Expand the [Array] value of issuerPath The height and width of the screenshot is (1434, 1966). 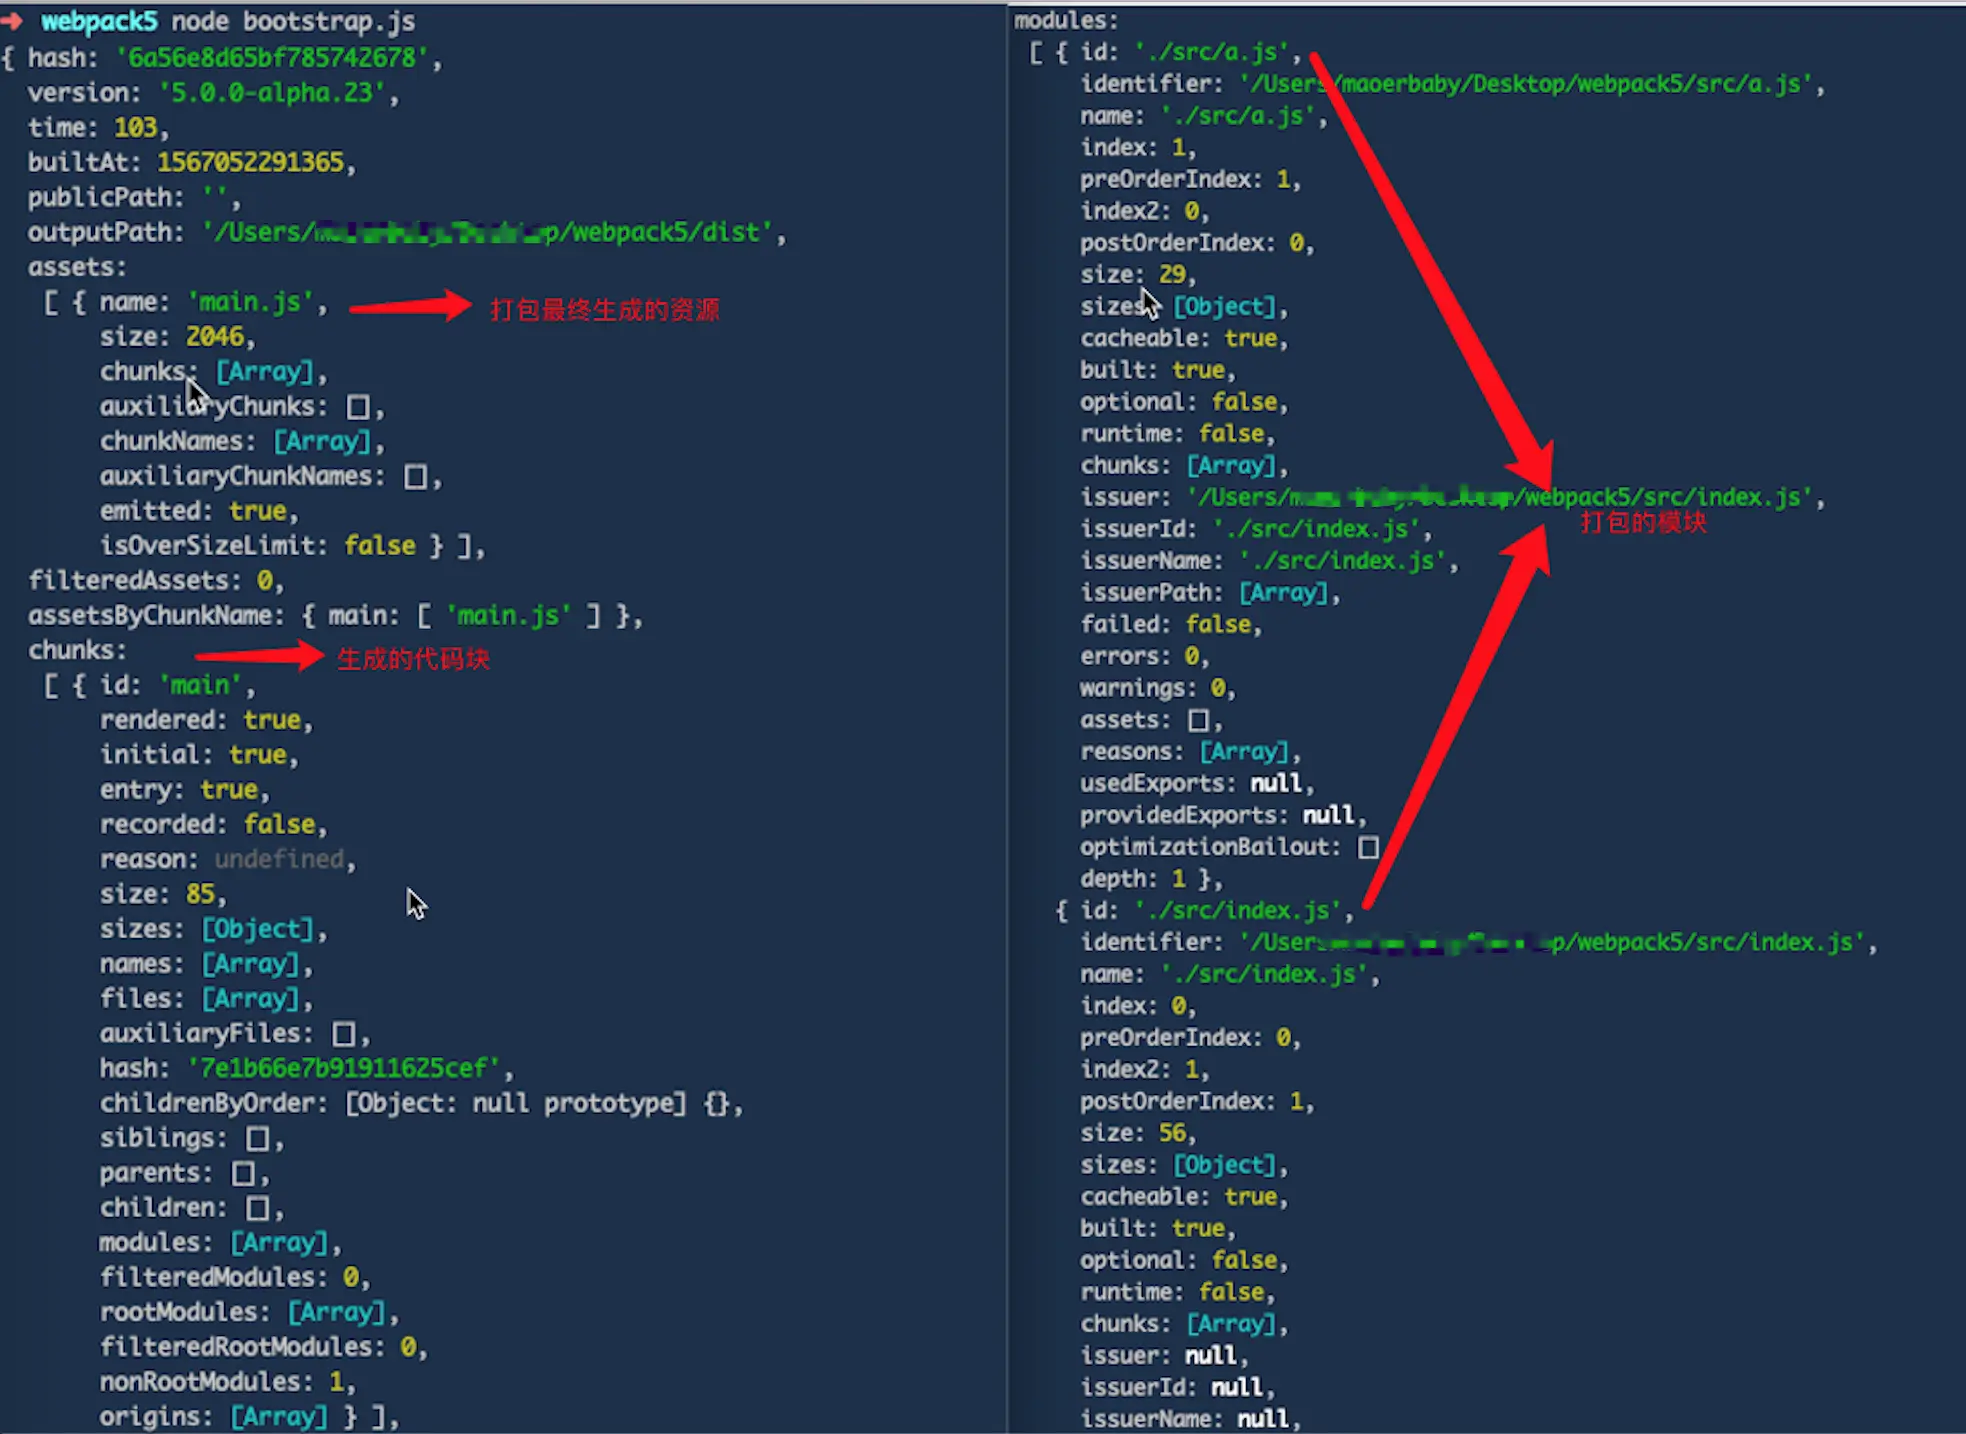pyautogui.click(x=1284, y=593)
